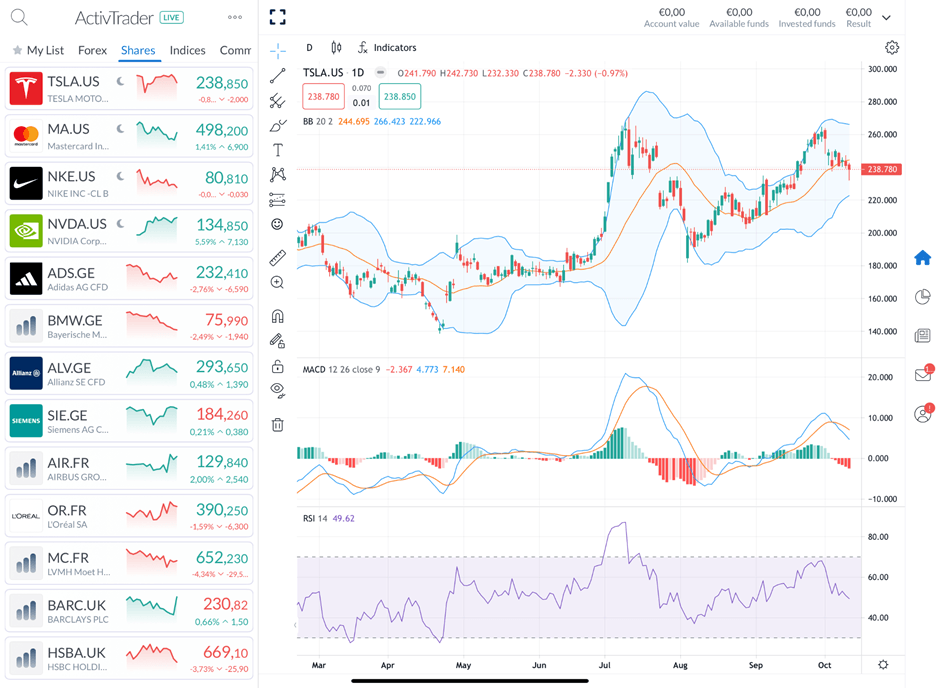Select the NVDA.US Nvidia row
This screenshot has width=940, height=688.
(129, 231)
